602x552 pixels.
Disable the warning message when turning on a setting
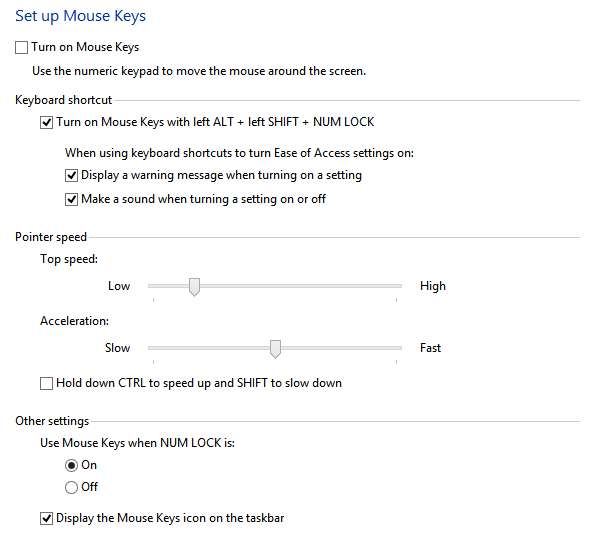[x=71, y=175]
